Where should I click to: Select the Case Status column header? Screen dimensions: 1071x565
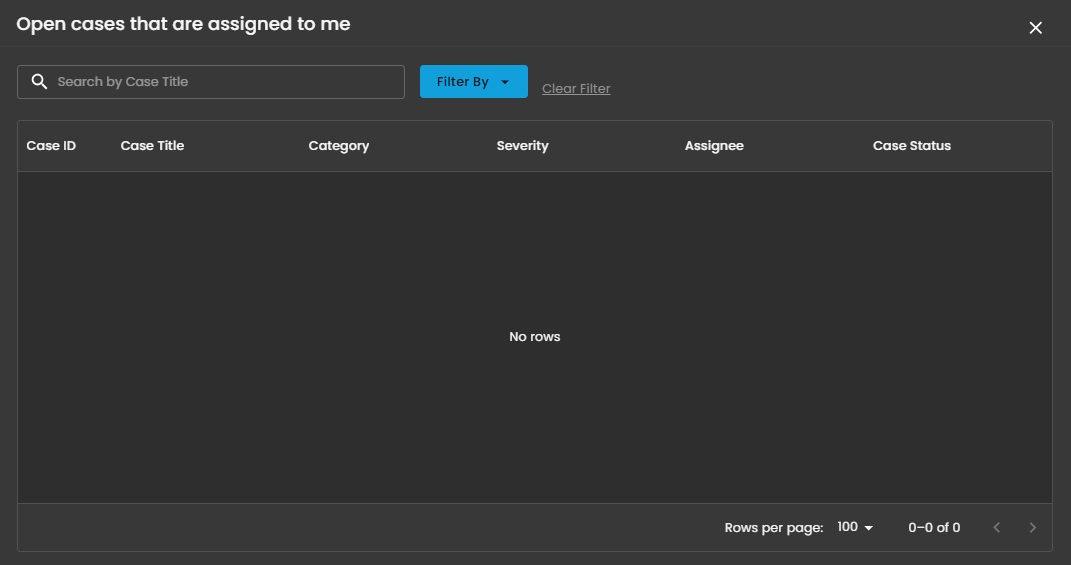(x=911, y=146)
